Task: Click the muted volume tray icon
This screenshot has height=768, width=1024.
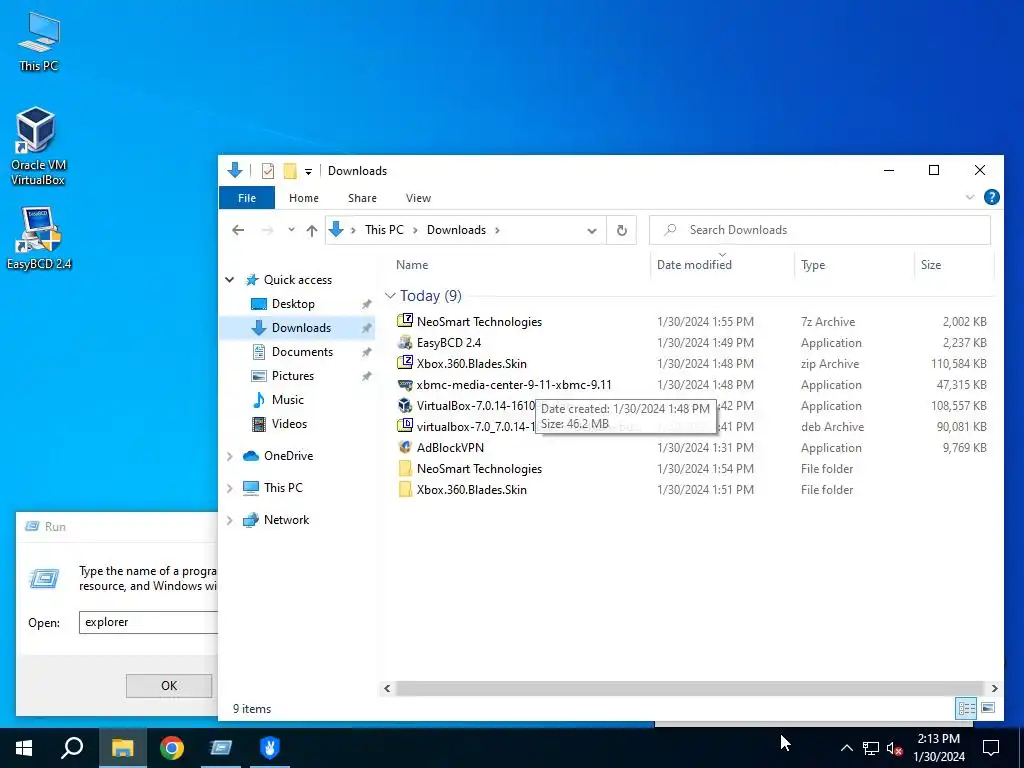Action: 895,748
